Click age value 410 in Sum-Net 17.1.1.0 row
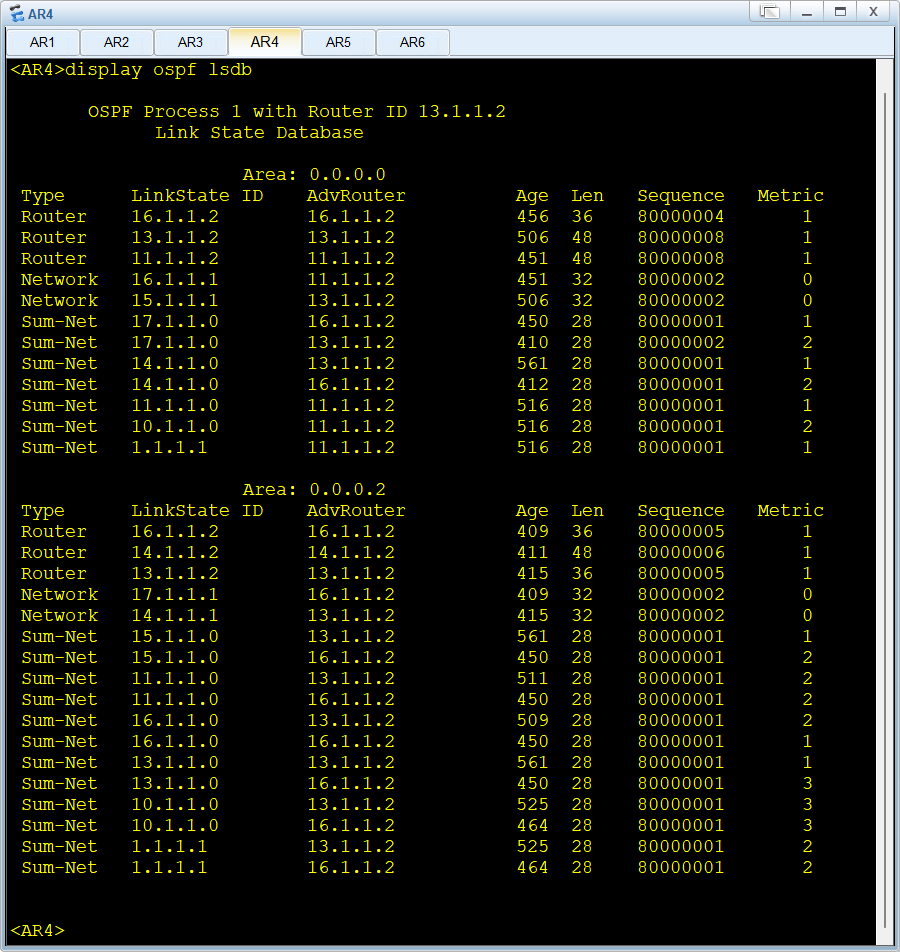900x952 pixels. (x=533, y=342)
